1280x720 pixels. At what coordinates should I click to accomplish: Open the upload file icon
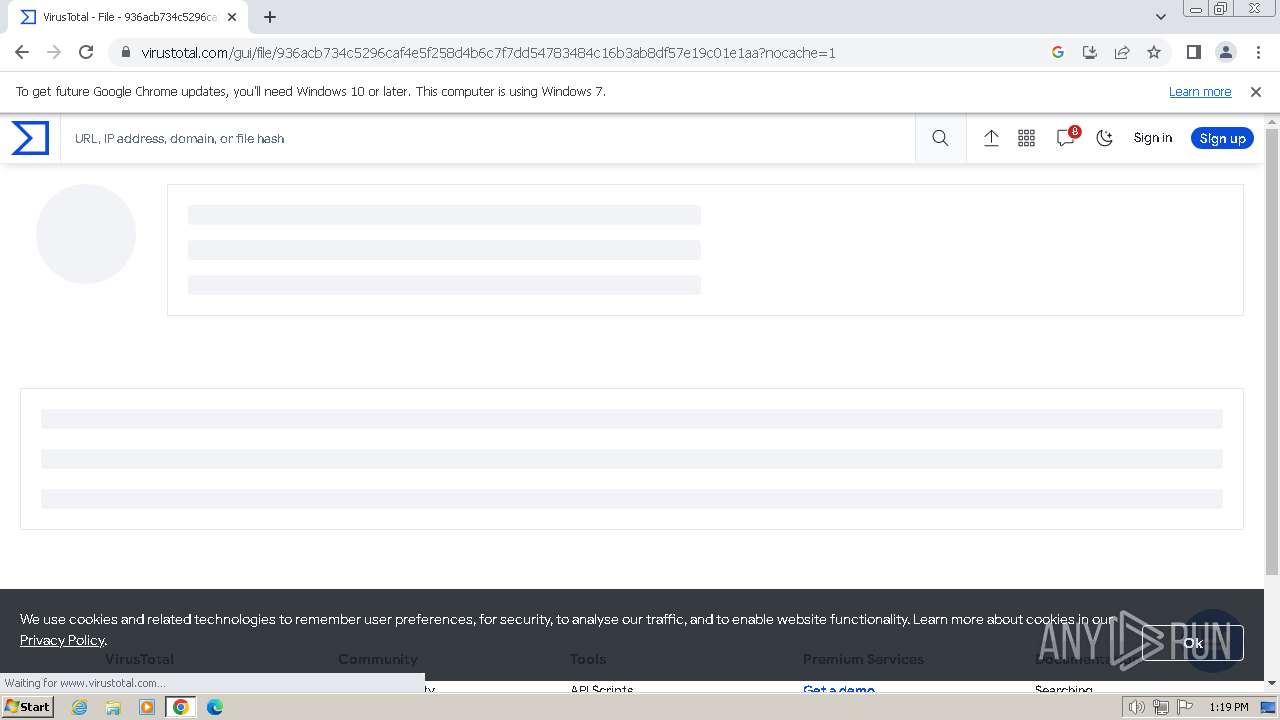click(991, 138)
